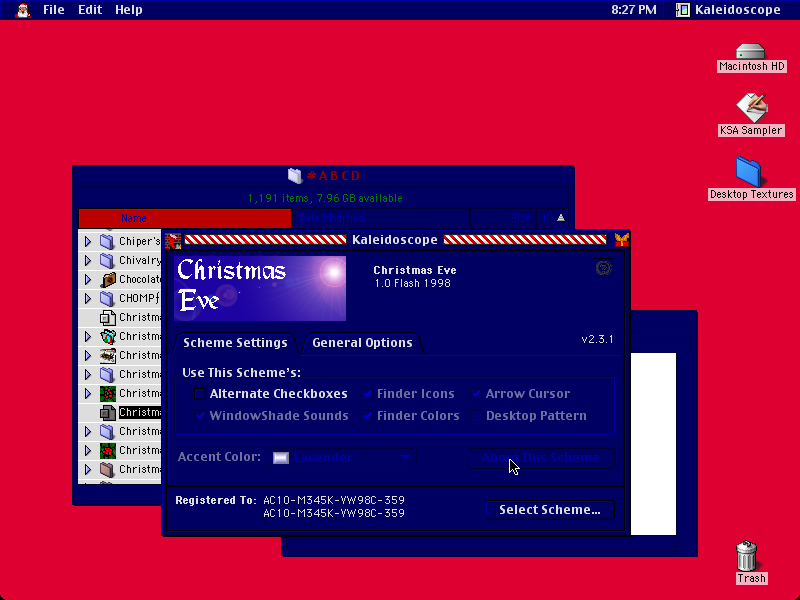The image size is (800, 600).
Task: Click the Chivalry name text in list
Action: tap(140, 260)
